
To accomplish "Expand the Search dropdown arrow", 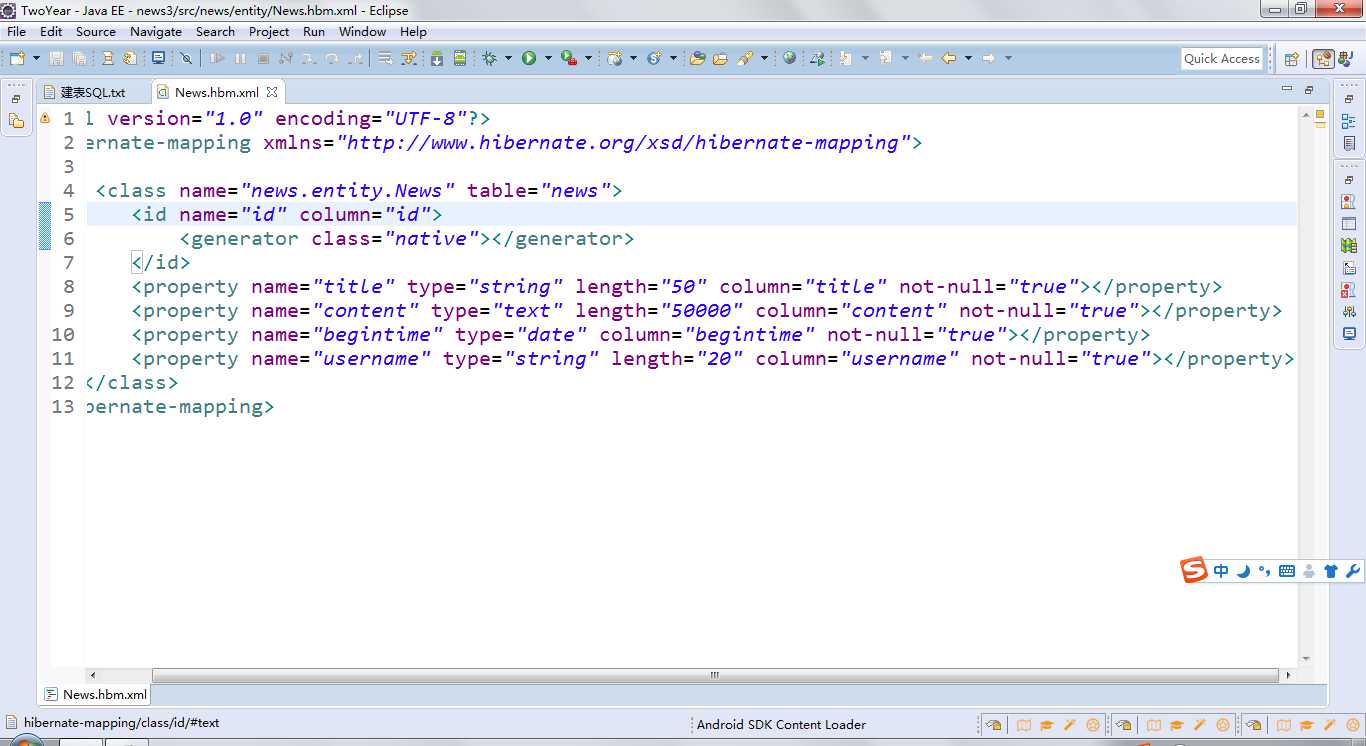I will pos(764,58).
